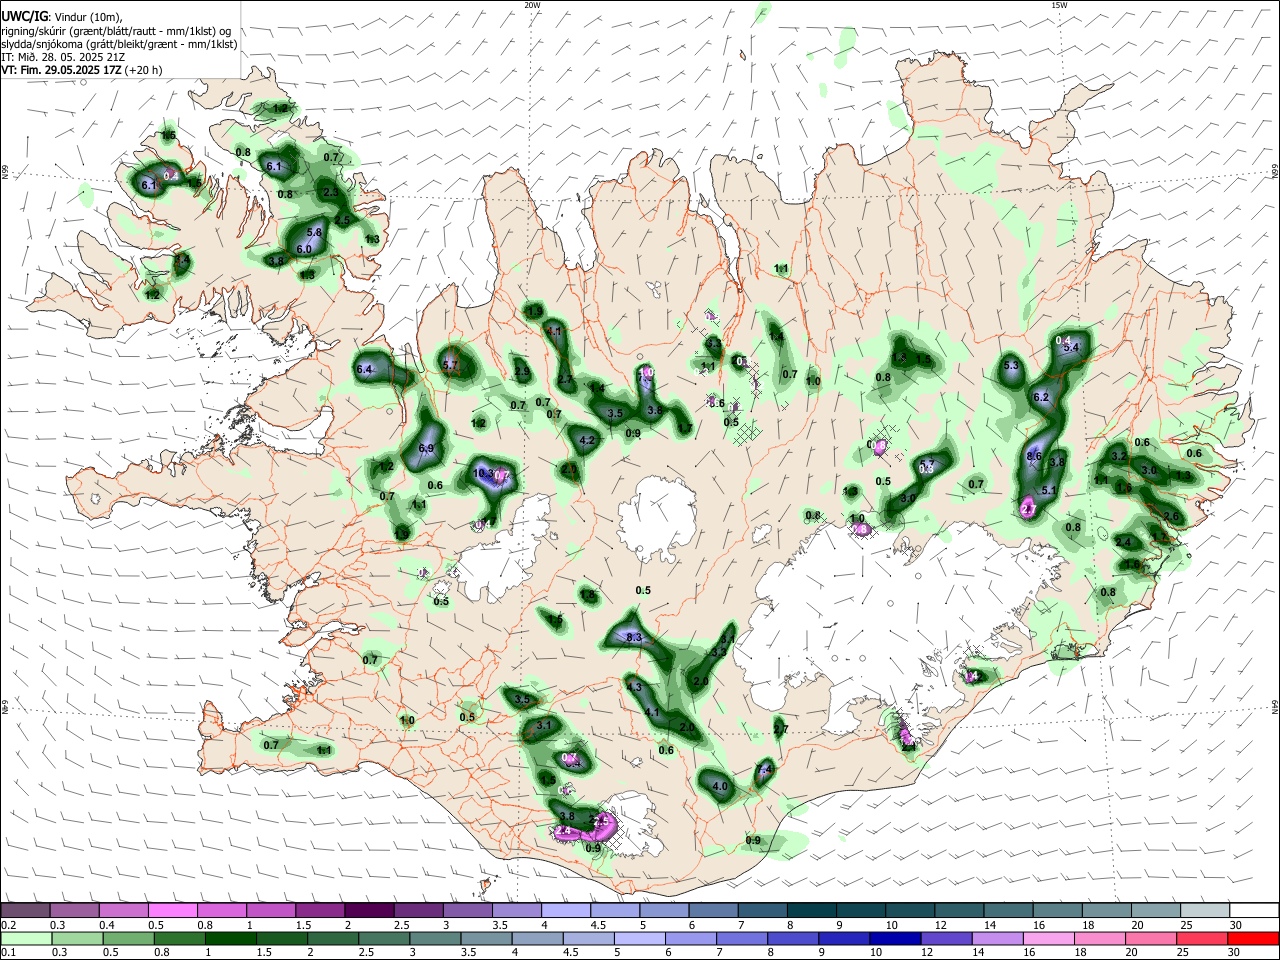Click the '10.3' precipitation value on the map
This screenshot has height=960, width=1280.
coord(482,474)
